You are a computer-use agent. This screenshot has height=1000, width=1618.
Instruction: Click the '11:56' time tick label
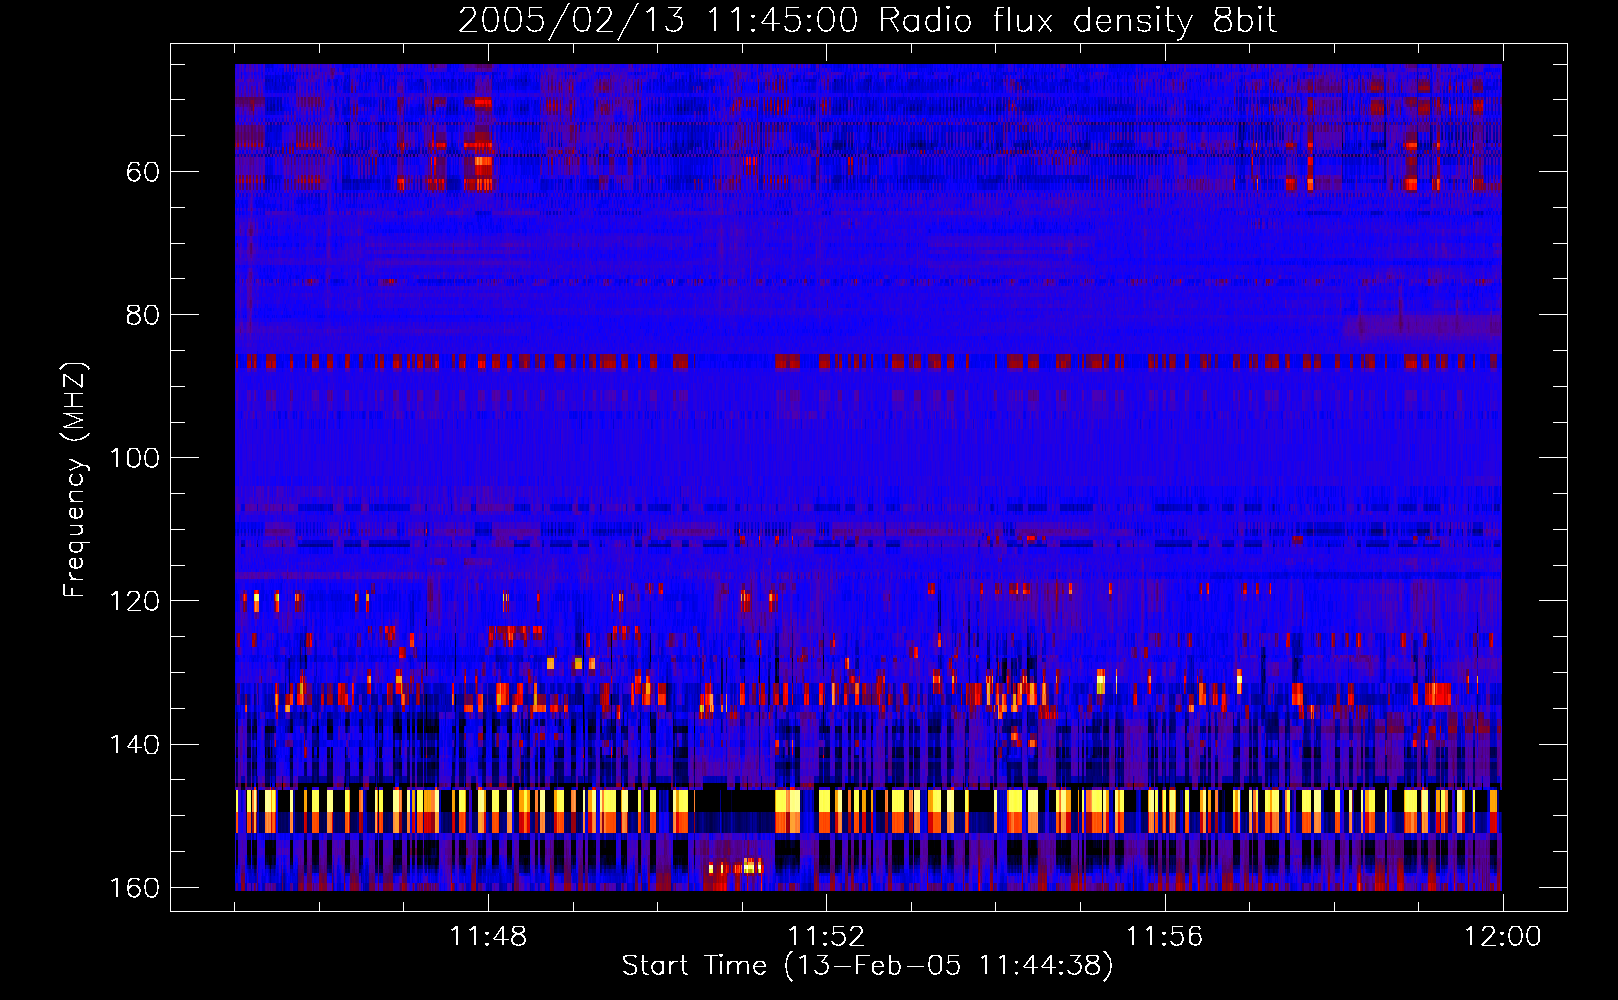click(1164, 937)
